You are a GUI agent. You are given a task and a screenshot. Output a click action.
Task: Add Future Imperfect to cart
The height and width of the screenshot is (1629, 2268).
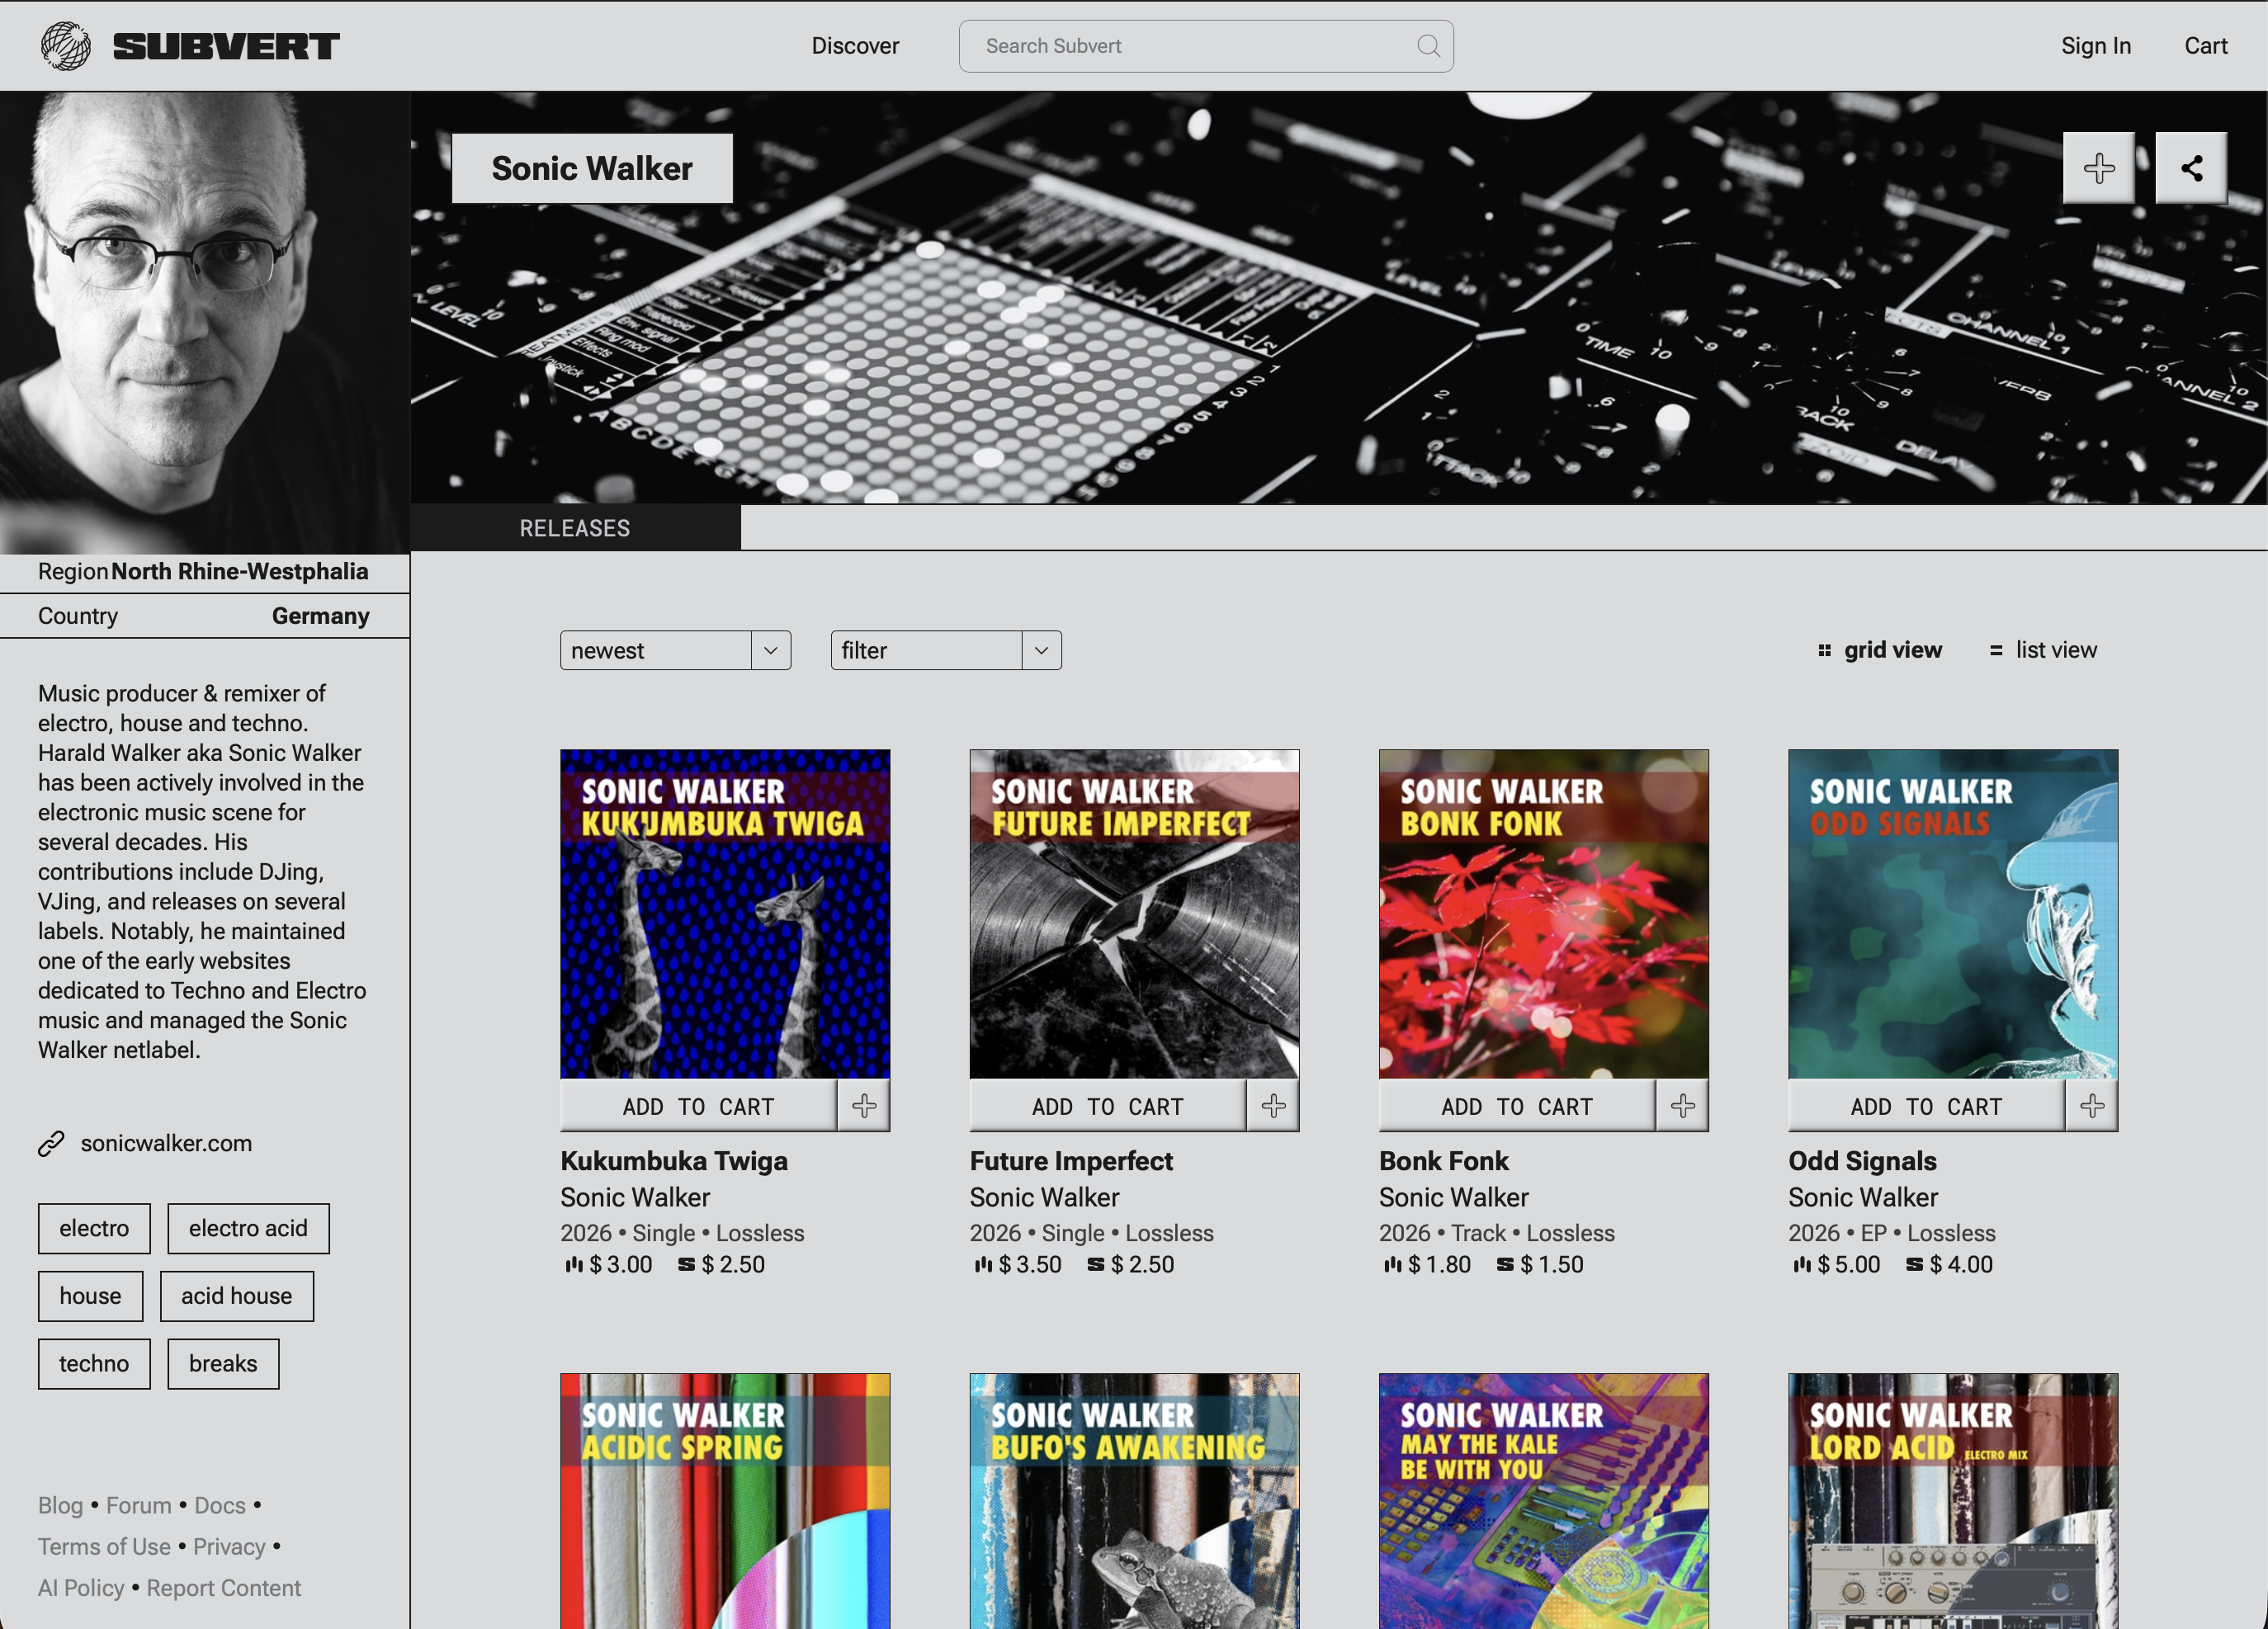point(1107,1106)
